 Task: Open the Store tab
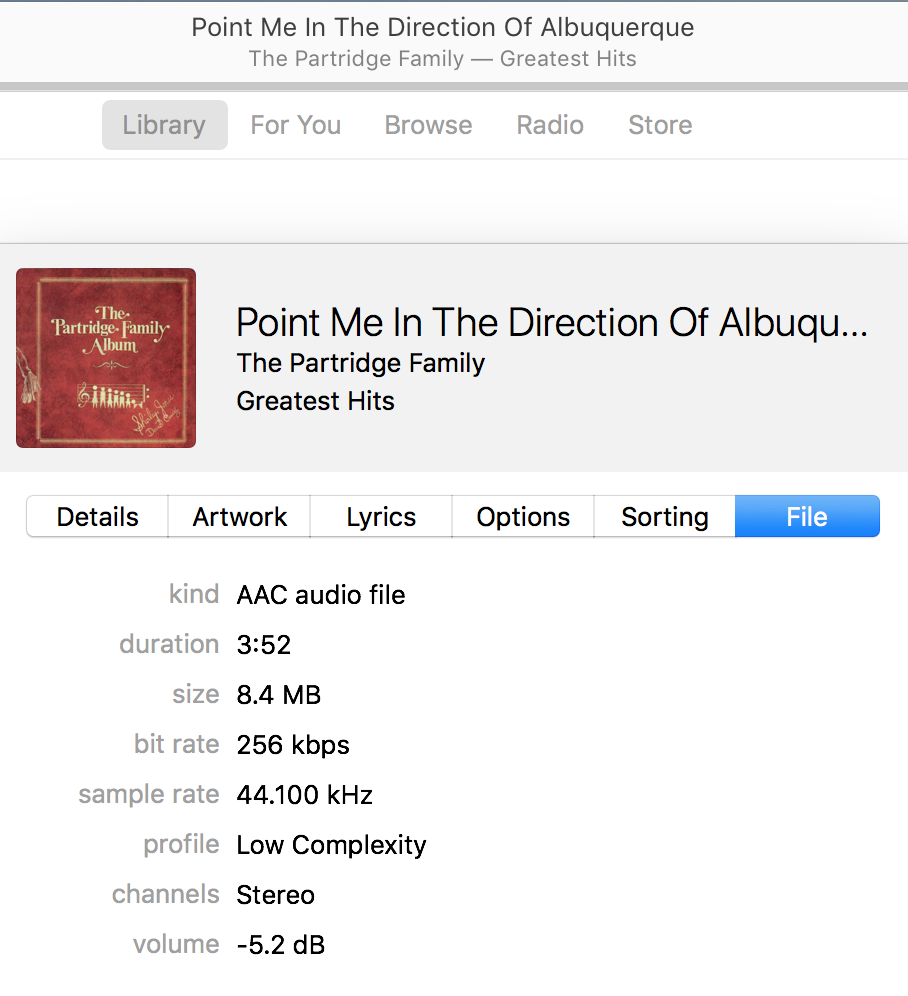point(660,125)
